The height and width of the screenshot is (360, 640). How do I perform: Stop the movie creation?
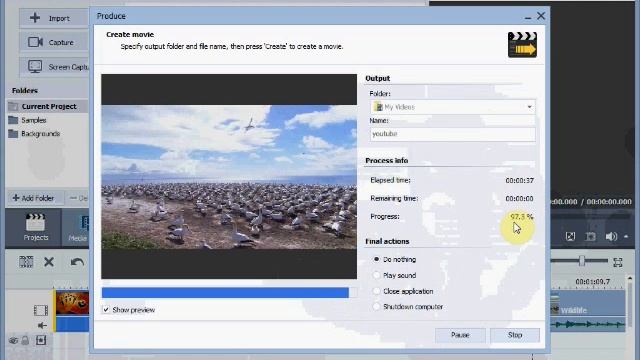click(515, 335)
